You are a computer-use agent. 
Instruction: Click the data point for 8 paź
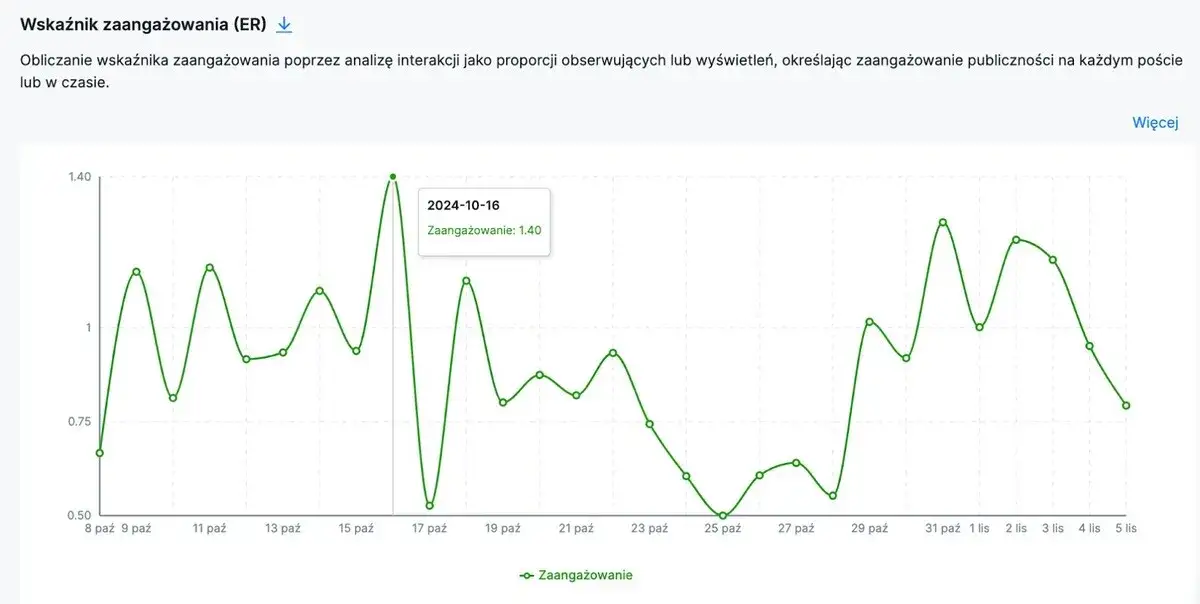click(100, 453)
